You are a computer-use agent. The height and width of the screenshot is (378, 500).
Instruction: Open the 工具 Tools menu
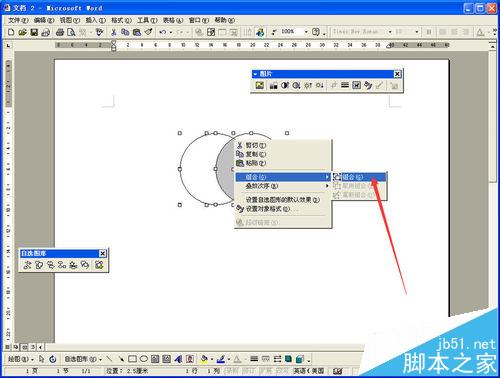coord(147,20)
